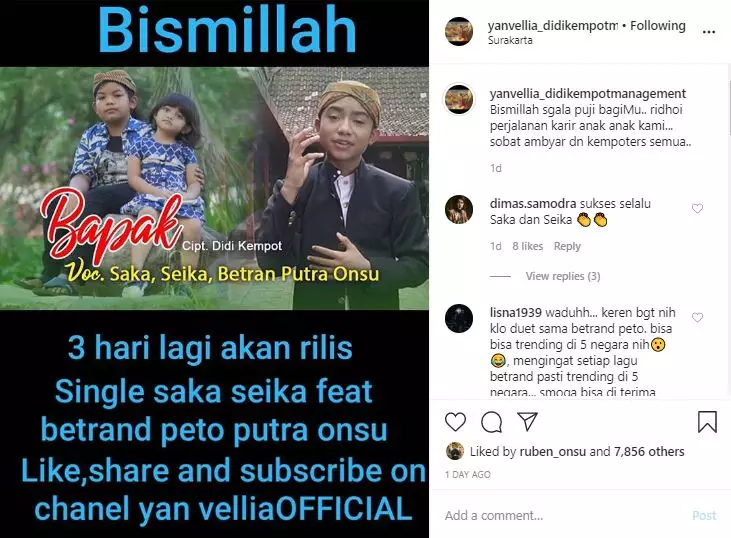Click the Following status button
Screen dimensions: 731x538
tap(658, 25)
